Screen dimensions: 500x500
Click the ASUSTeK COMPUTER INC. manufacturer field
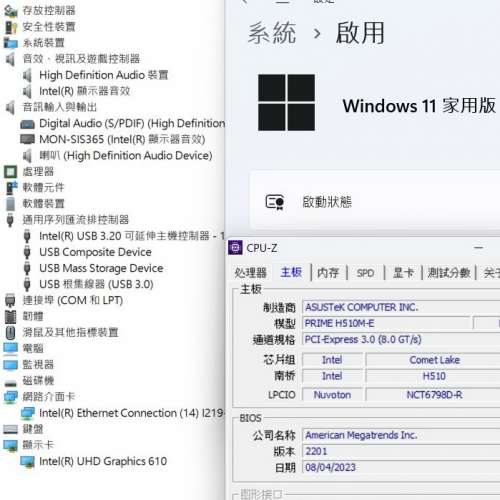[401, 307]
